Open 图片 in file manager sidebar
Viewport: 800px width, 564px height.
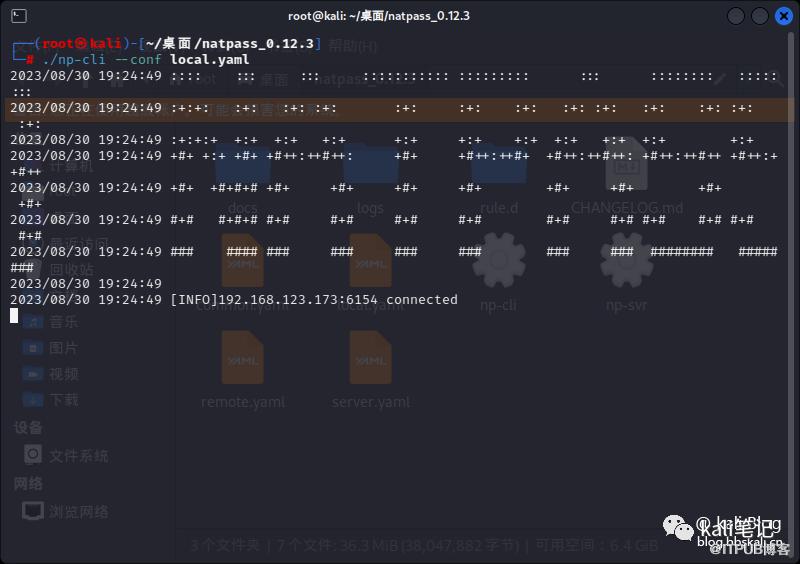(50, 348)
